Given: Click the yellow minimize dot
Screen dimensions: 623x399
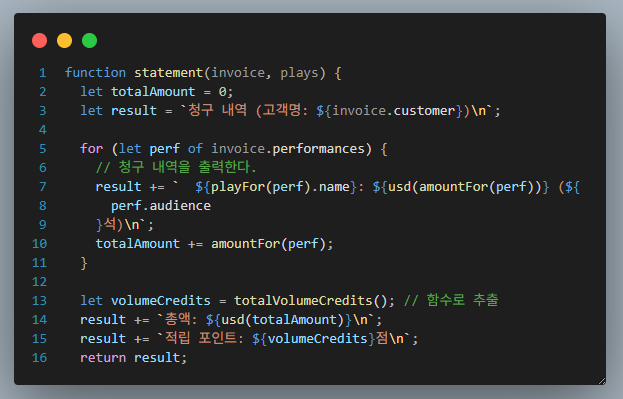Looking at the screenshot, I should (64, 41).
